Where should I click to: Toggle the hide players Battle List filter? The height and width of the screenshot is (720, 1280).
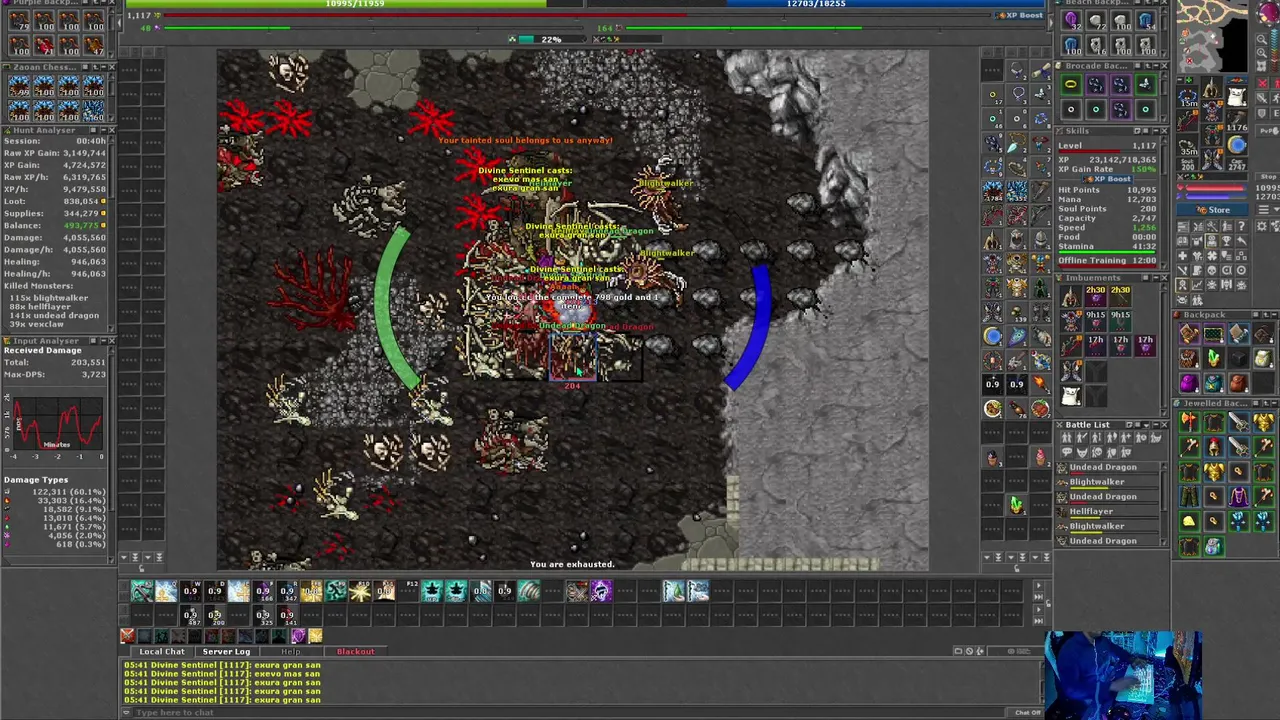pyautogui.click(x=1067, y=438)
